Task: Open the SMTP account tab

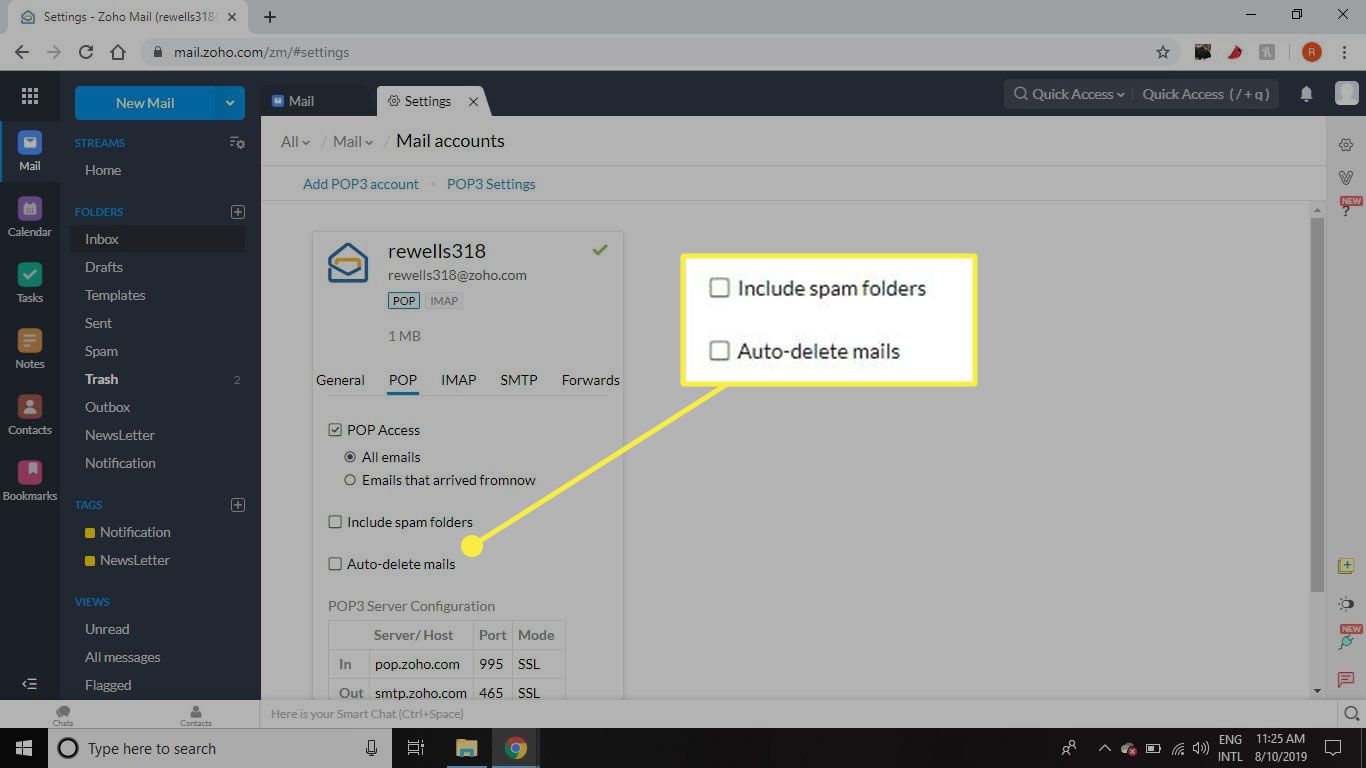Action: click(519, 380)
